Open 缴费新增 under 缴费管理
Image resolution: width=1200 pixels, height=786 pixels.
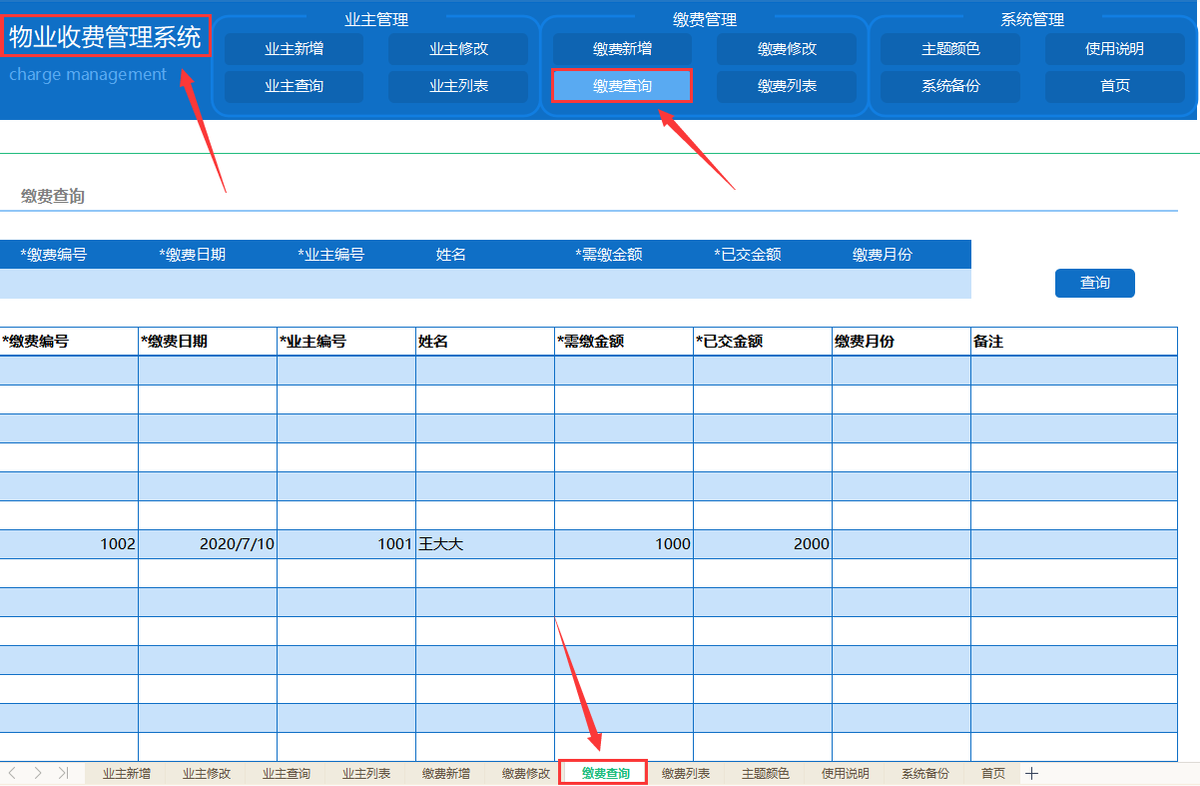click(621, 48)
